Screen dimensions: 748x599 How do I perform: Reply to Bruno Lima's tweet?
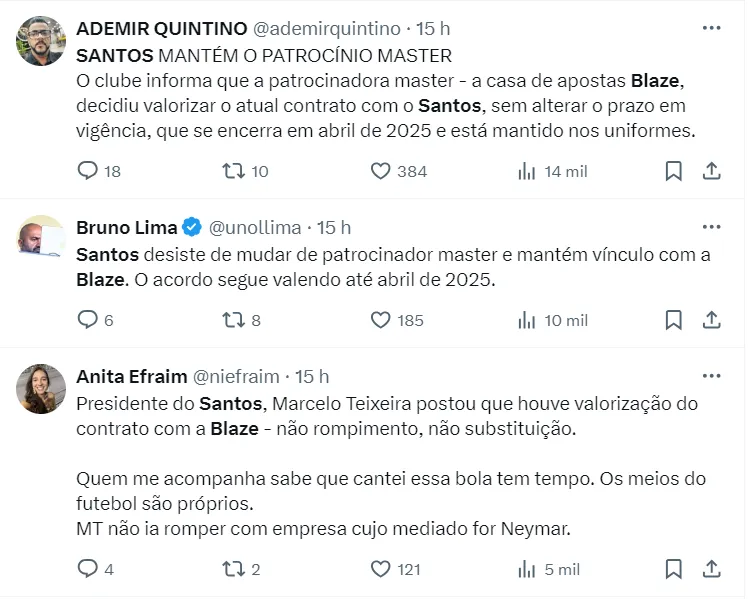coord(88,320)
